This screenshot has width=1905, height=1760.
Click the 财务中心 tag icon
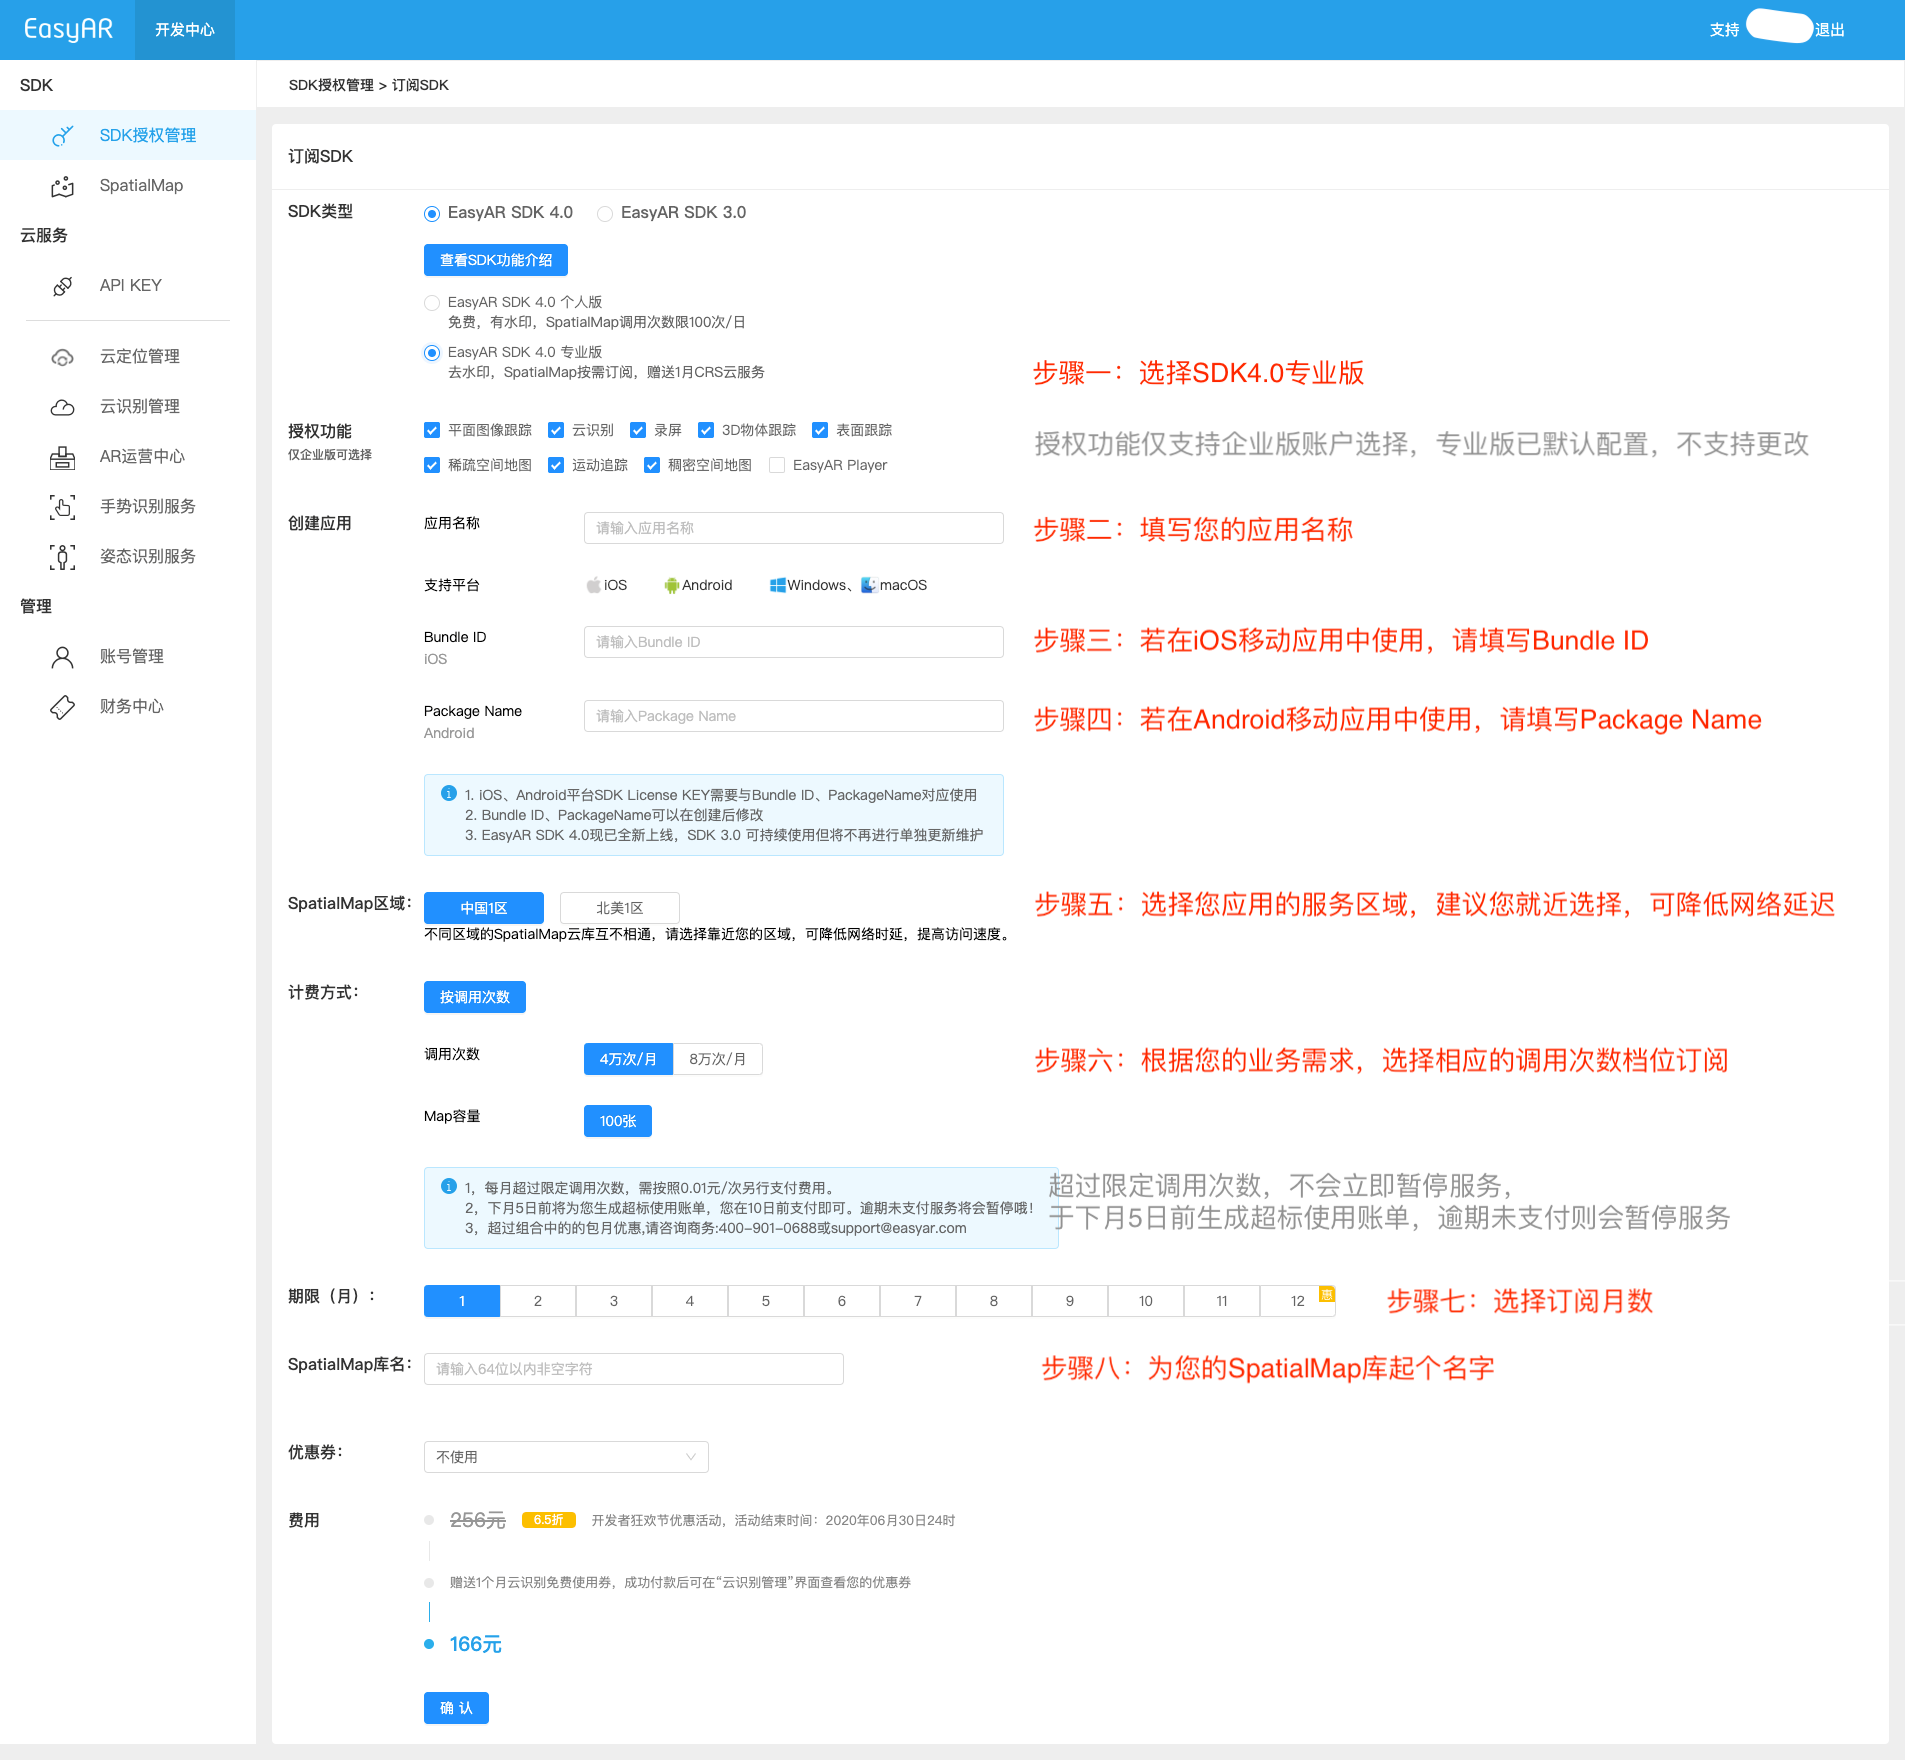(62, 707)
